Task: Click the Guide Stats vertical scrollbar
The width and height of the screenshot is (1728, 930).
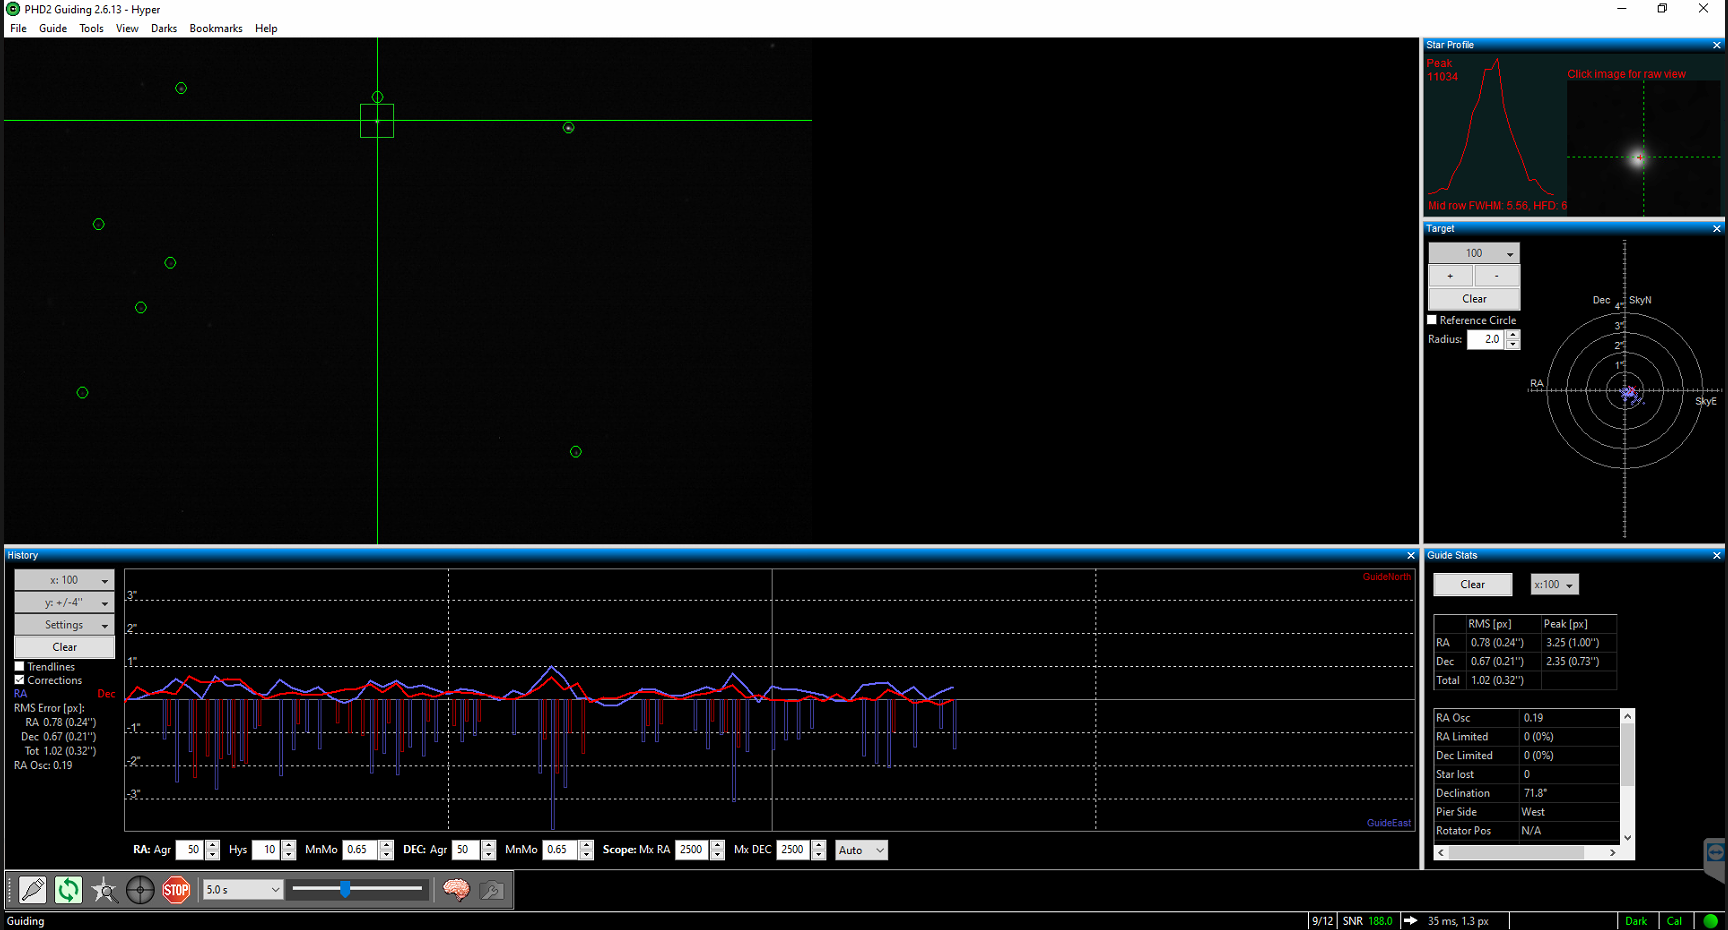Action: 1627,776
